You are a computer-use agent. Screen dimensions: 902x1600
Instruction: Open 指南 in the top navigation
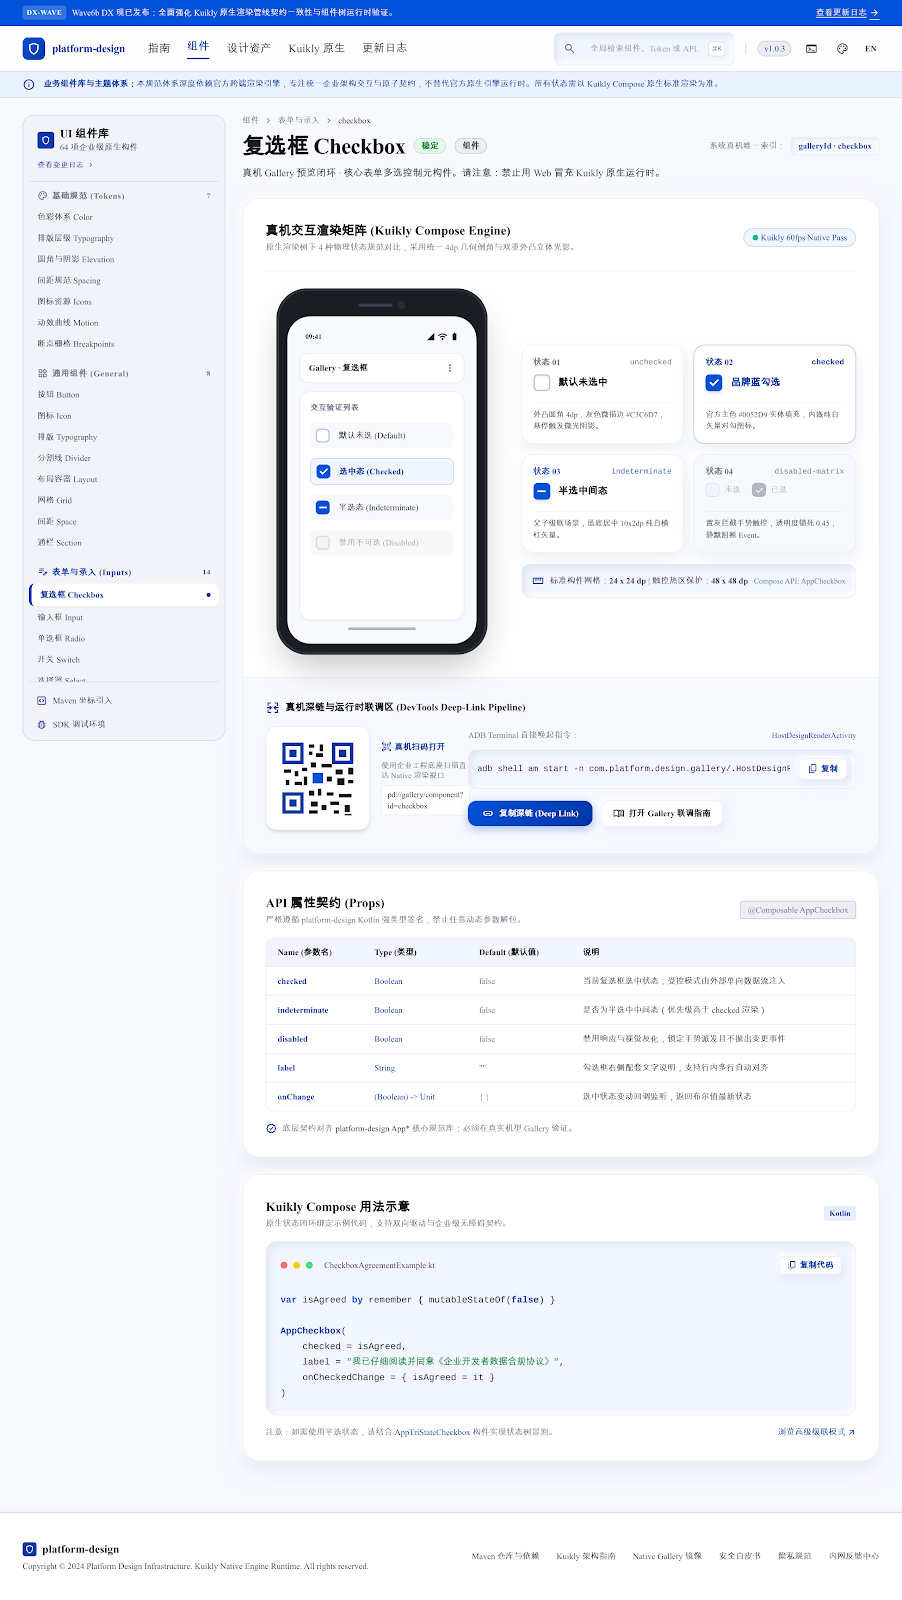(159, 48)
